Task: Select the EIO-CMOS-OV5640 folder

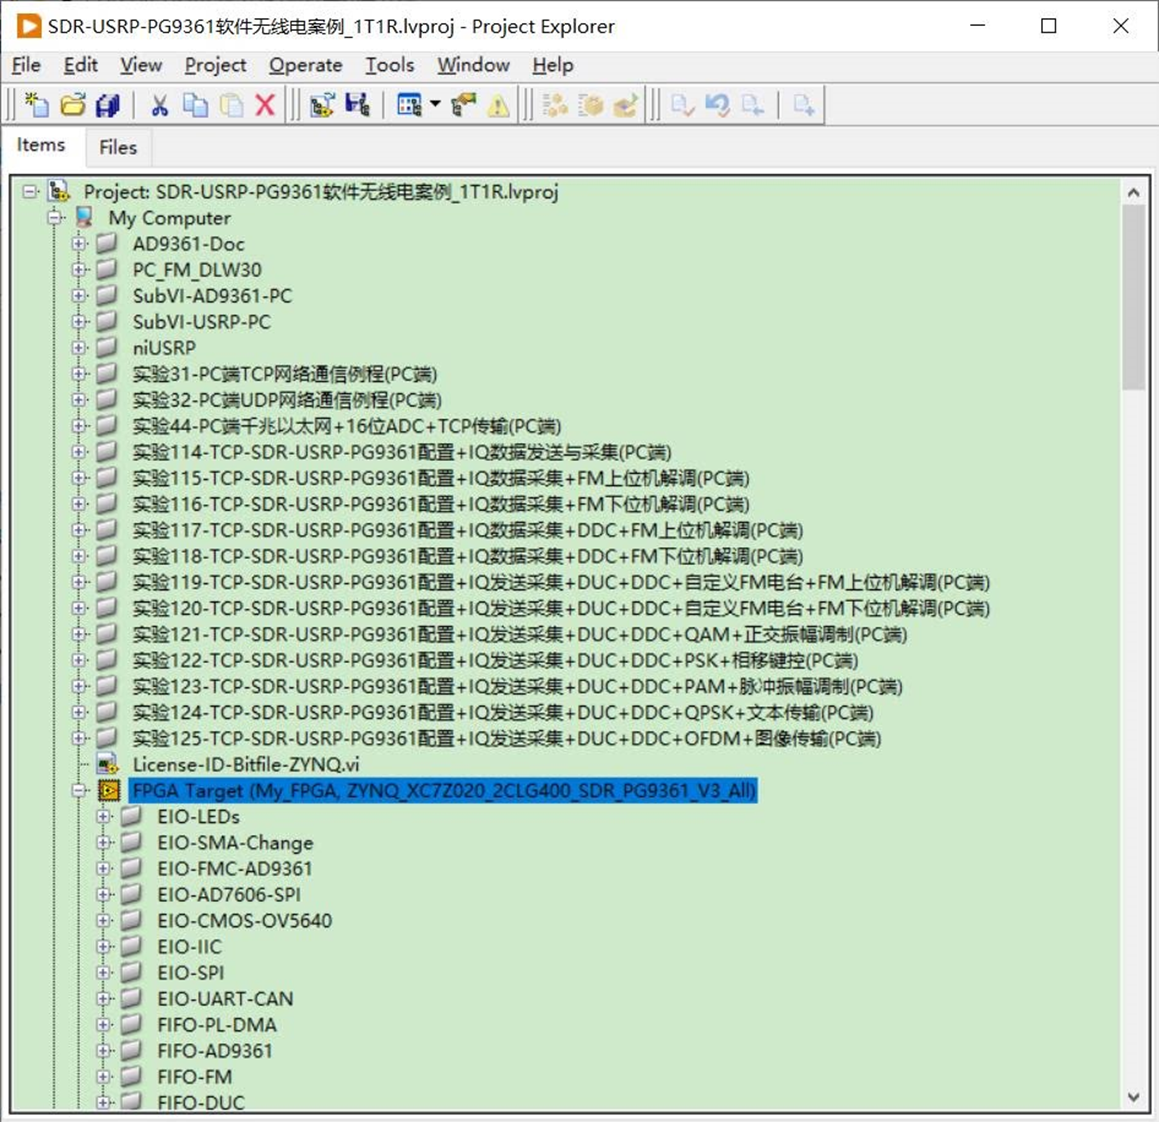Action: pyautogui.click(x=245, y=921)
